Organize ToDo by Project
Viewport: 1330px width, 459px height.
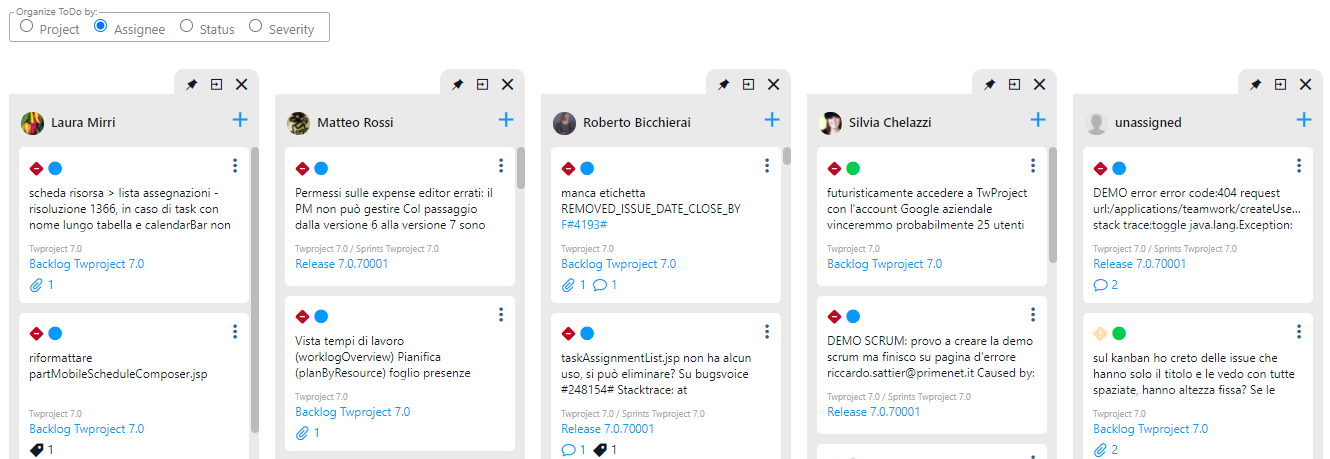tap(27, 27)
